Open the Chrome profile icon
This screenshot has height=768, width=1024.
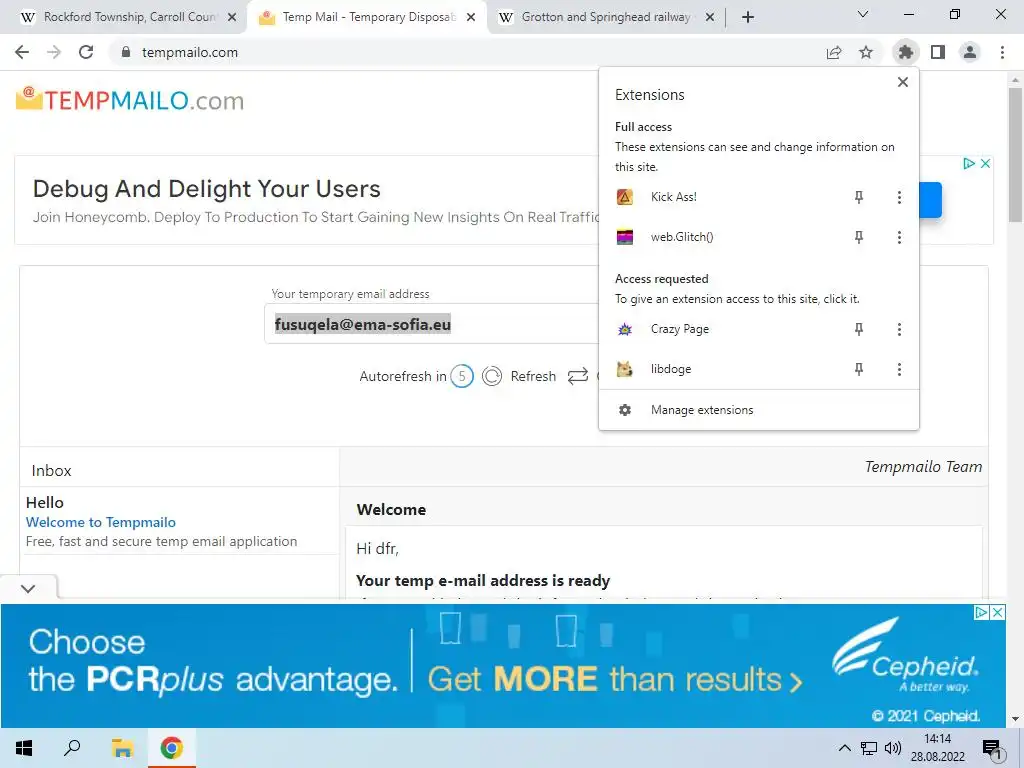(x=970, y=52)
